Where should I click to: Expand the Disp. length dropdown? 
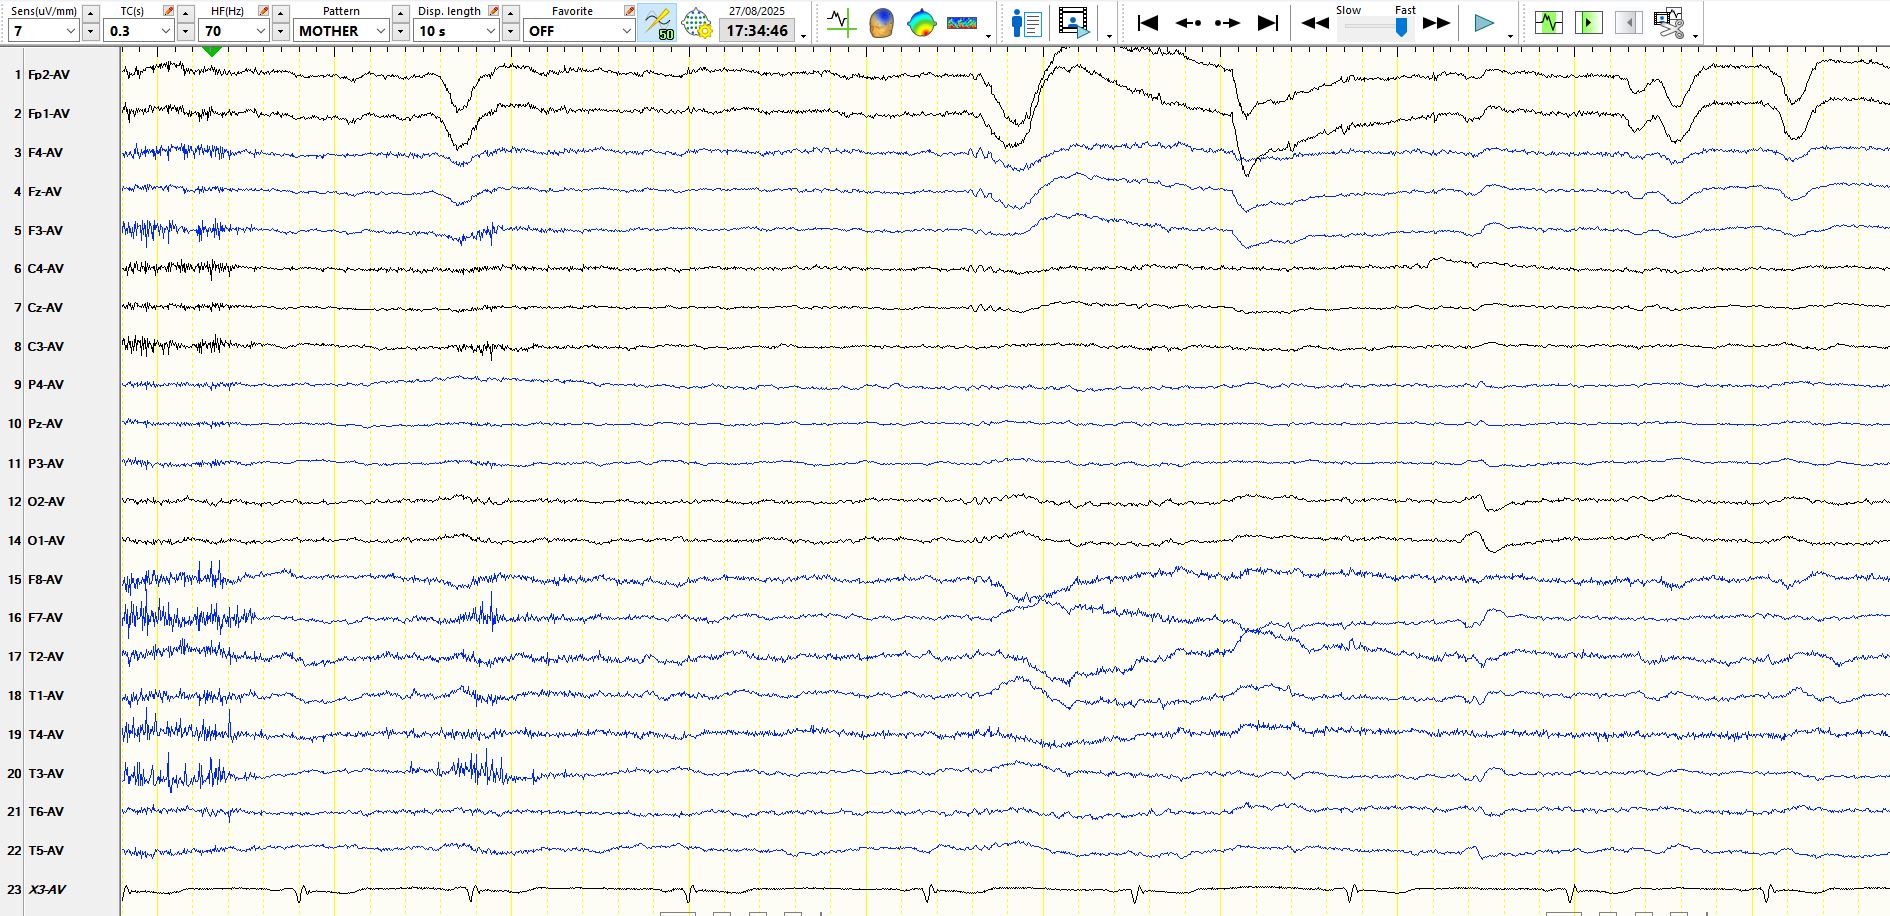pos(490,31)
